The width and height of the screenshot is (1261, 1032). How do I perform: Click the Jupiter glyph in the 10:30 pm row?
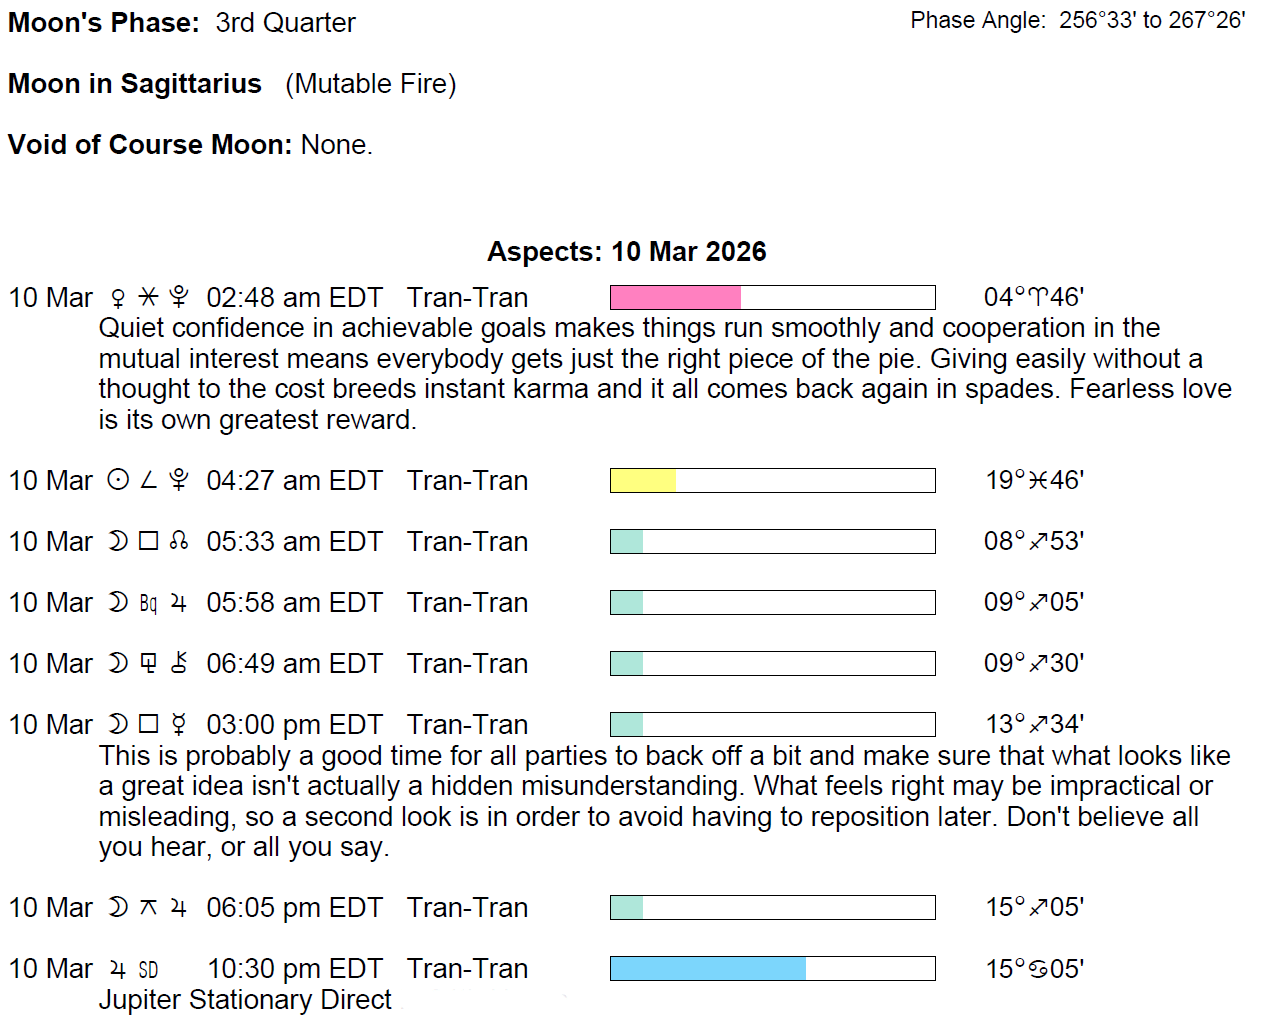coord(118,969)
